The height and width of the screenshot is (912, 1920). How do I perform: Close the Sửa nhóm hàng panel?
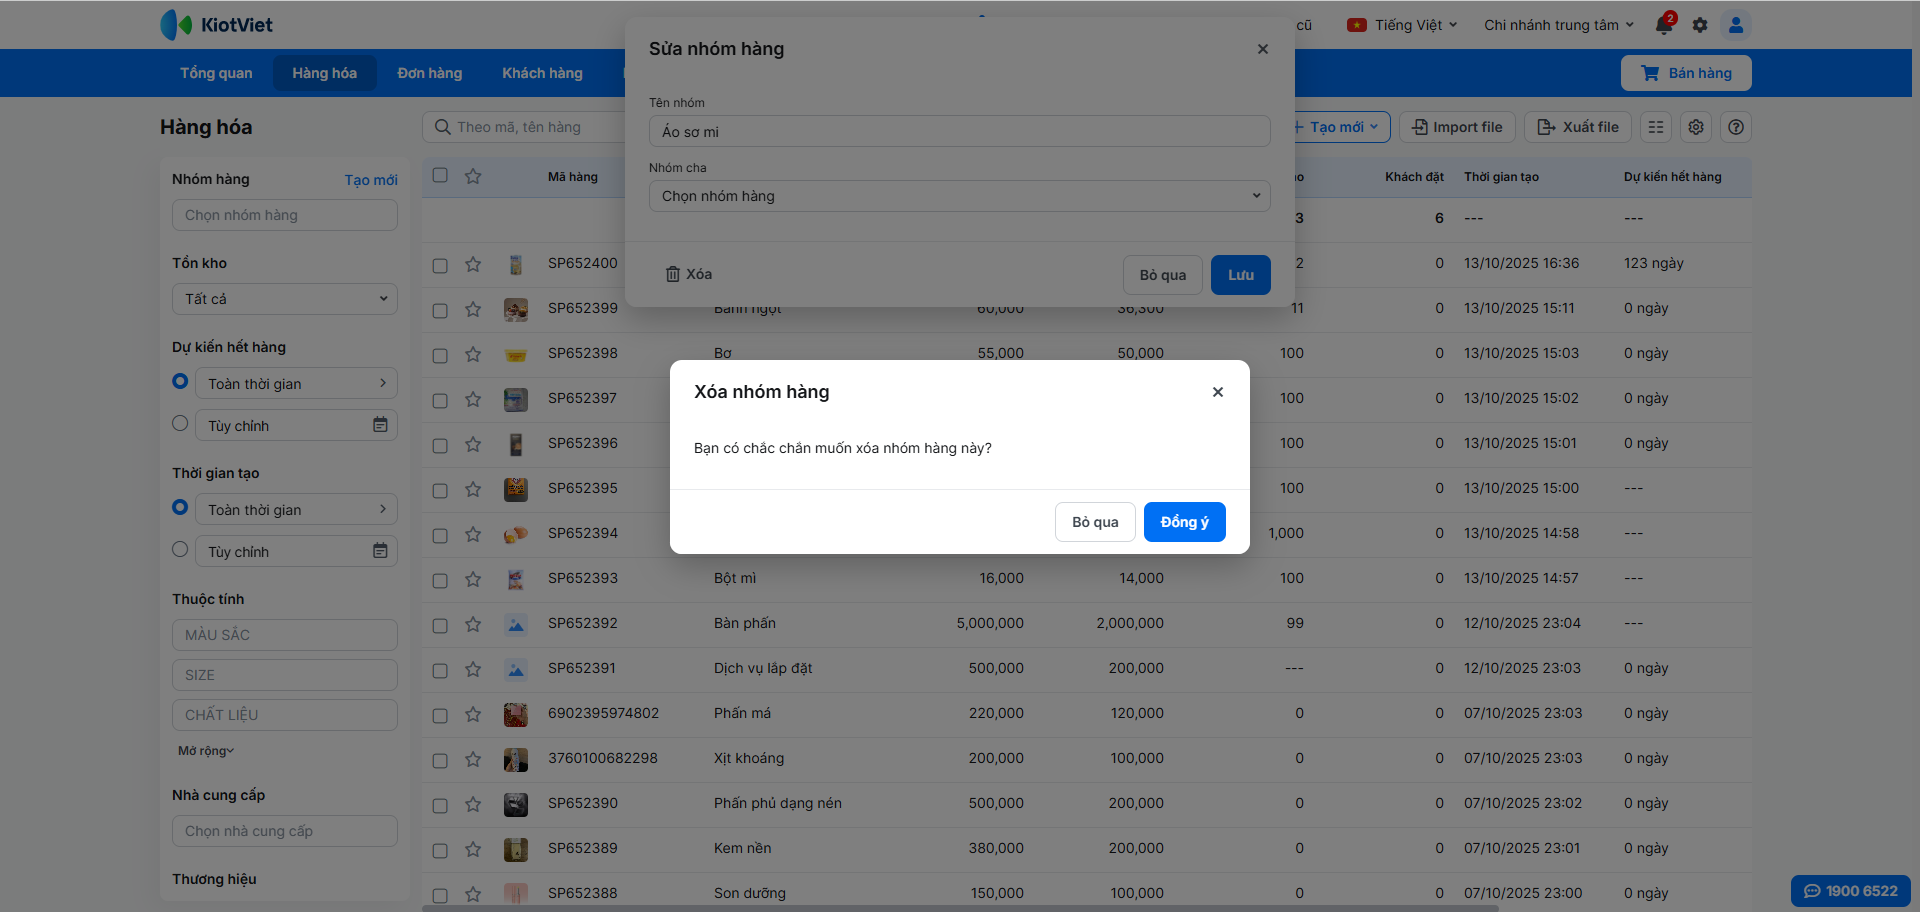tap(1263, 49)
